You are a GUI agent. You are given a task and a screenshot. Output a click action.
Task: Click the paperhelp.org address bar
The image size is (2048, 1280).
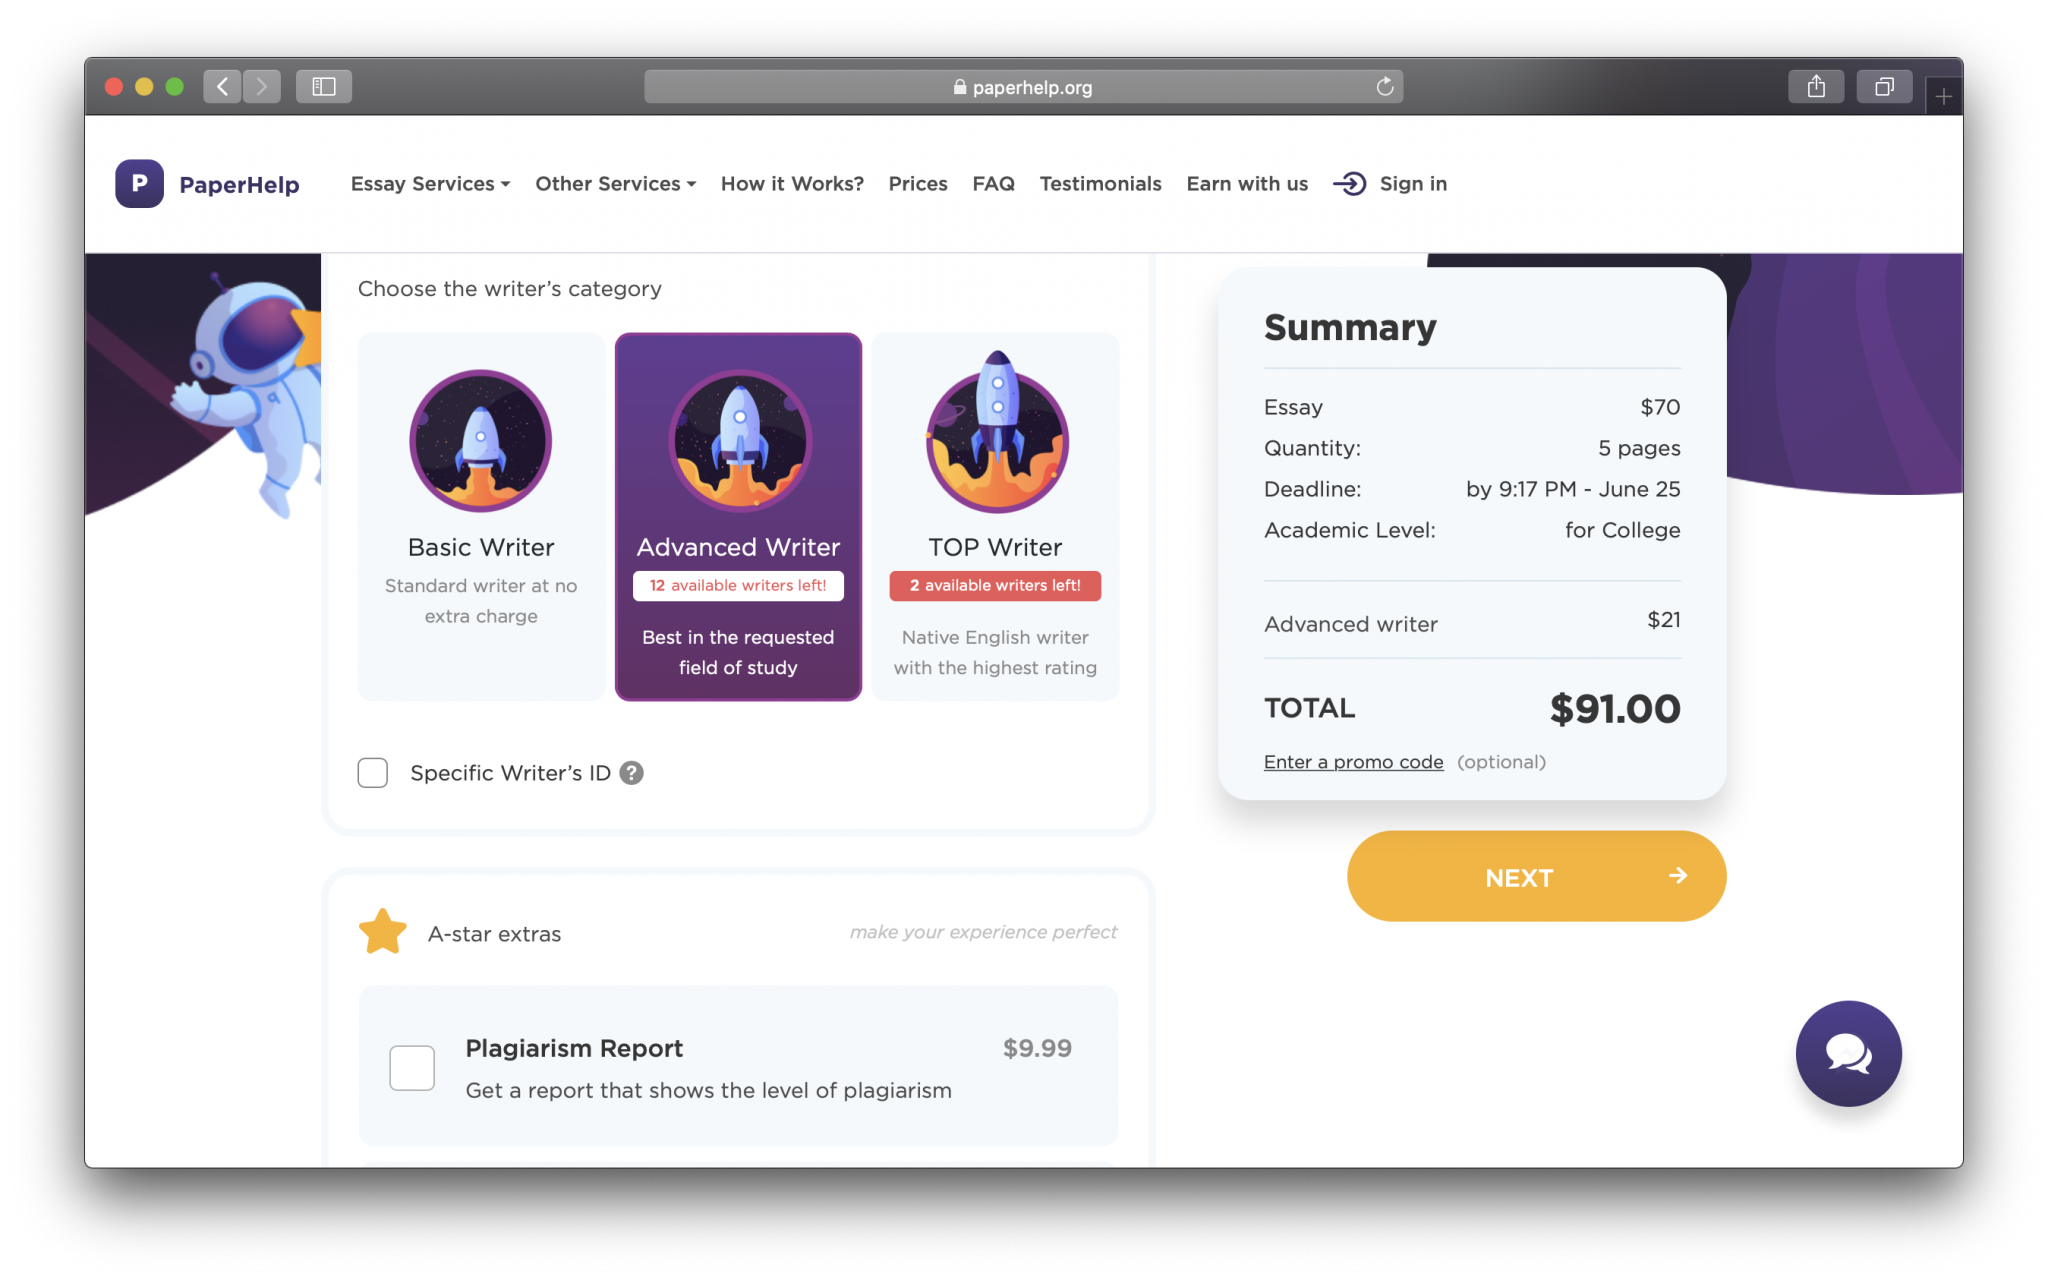click(1023, 87)
